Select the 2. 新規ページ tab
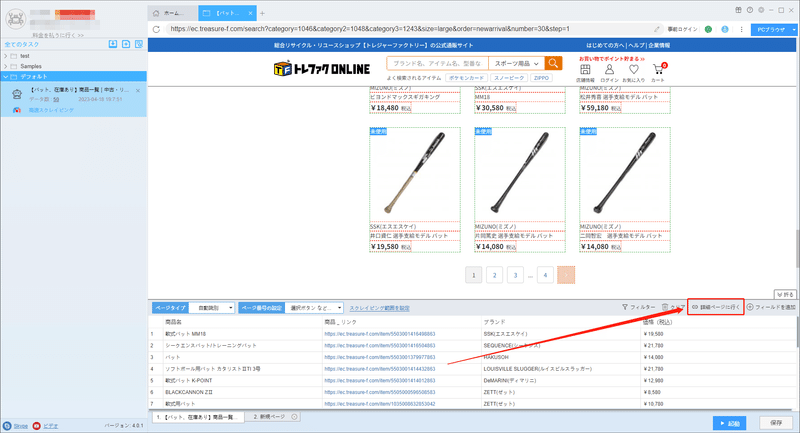Image resolution: width=800 pixels, height=433 pixels. point(274,417)
